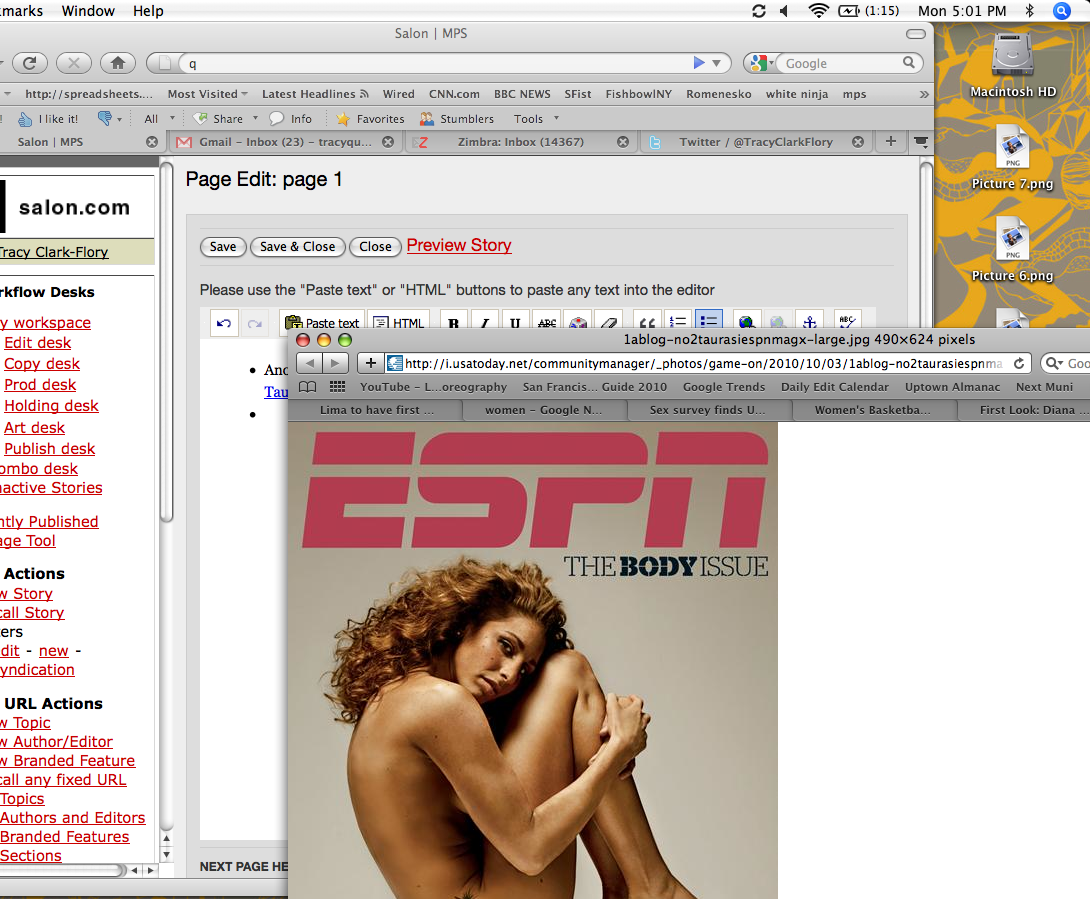Viewport: 1090px width, 899px height.
Task: Click the Go arrow in the Firefox address bar
Action: [699, 63]
